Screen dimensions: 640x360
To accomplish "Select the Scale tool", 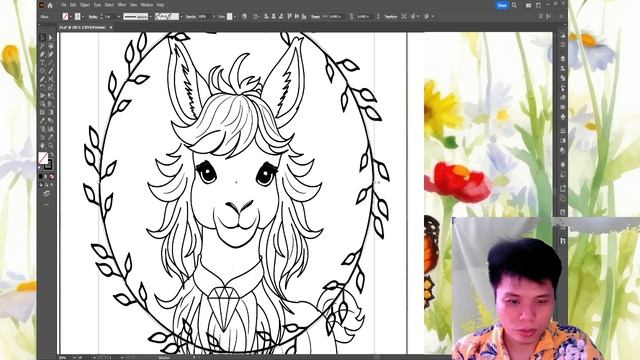I will (51, 88).
